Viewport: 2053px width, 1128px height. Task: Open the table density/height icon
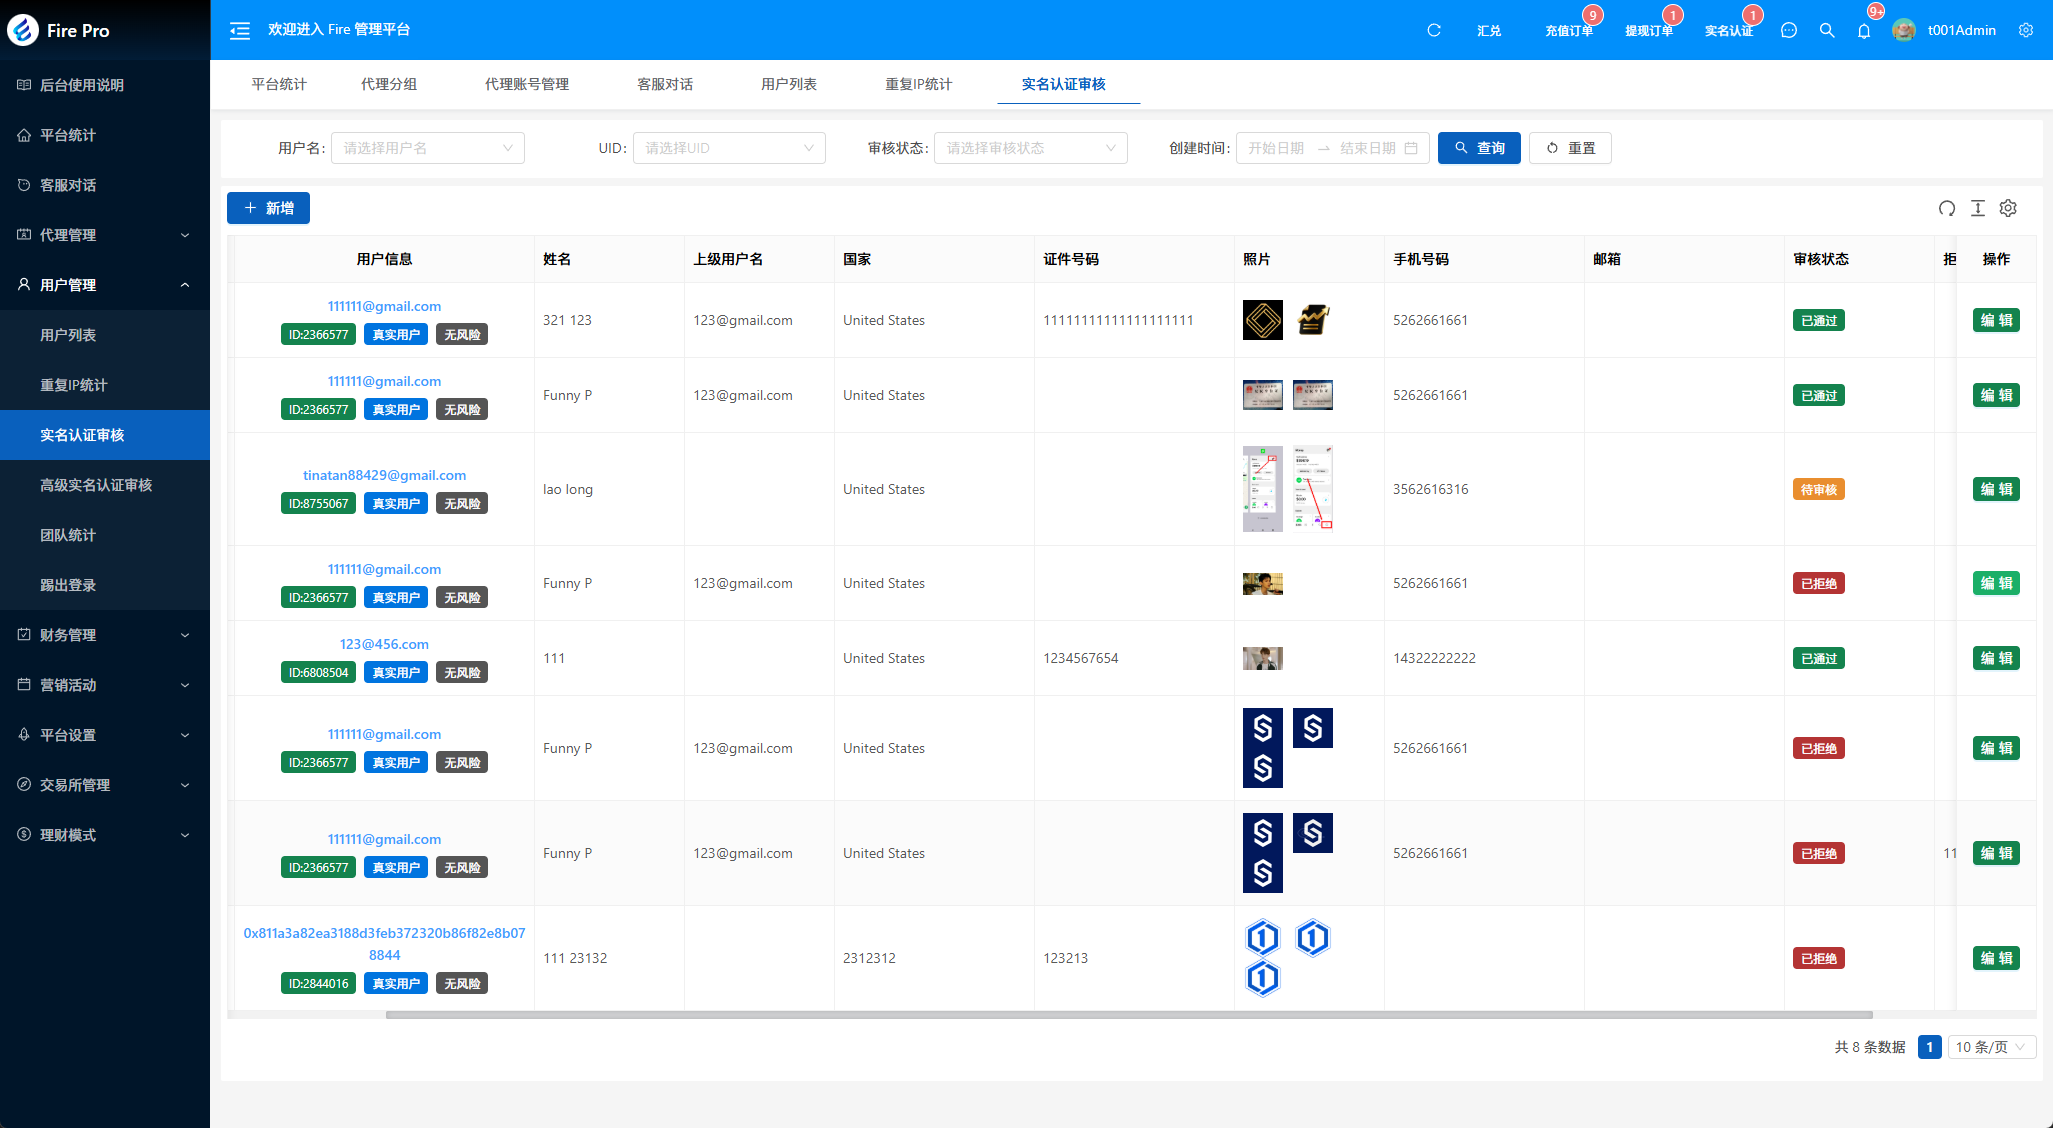pyautogui.click(x=1978, y=208)
